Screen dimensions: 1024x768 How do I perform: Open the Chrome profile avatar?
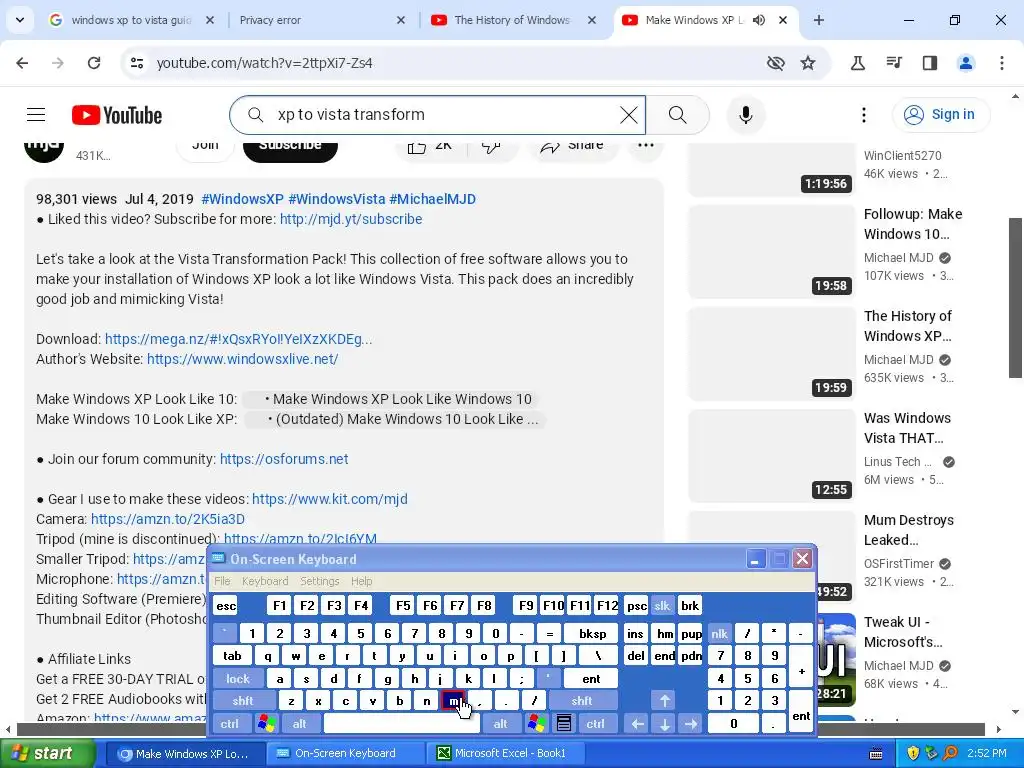(x=966, y=63)
